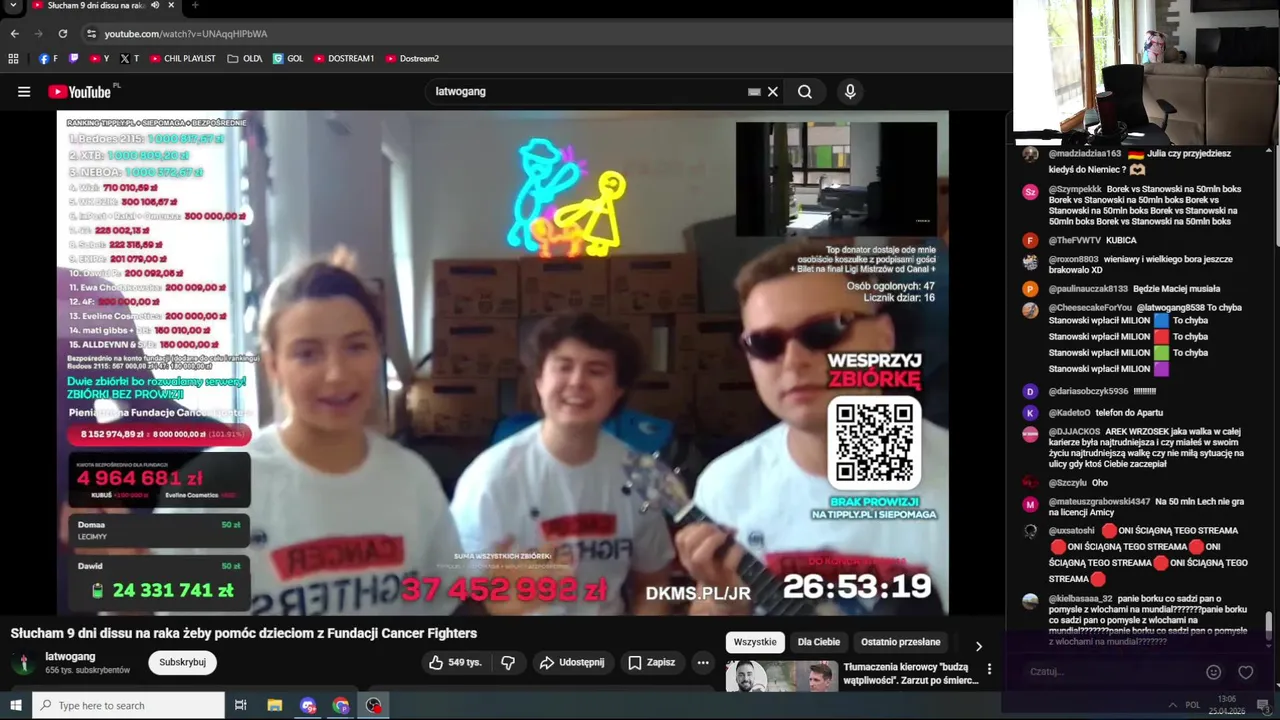
Task: Save the video with Zapisz
Action: click(x=651, y=662)
